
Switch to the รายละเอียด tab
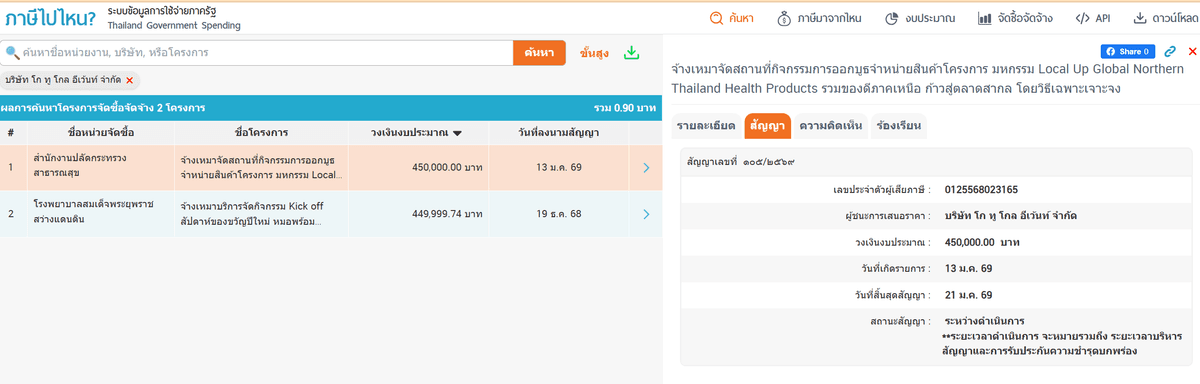[x=706, y=126]
